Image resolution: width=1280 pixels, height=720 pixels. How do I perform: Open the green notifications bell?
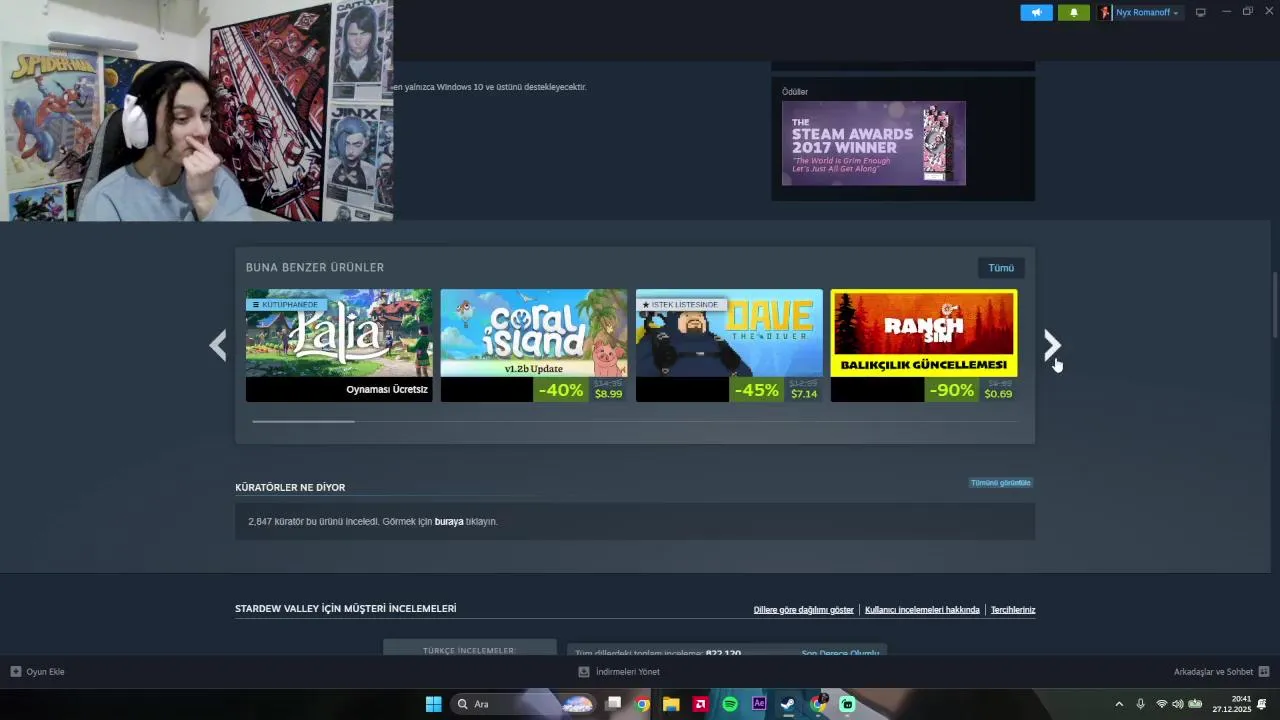coord(1074,12)
